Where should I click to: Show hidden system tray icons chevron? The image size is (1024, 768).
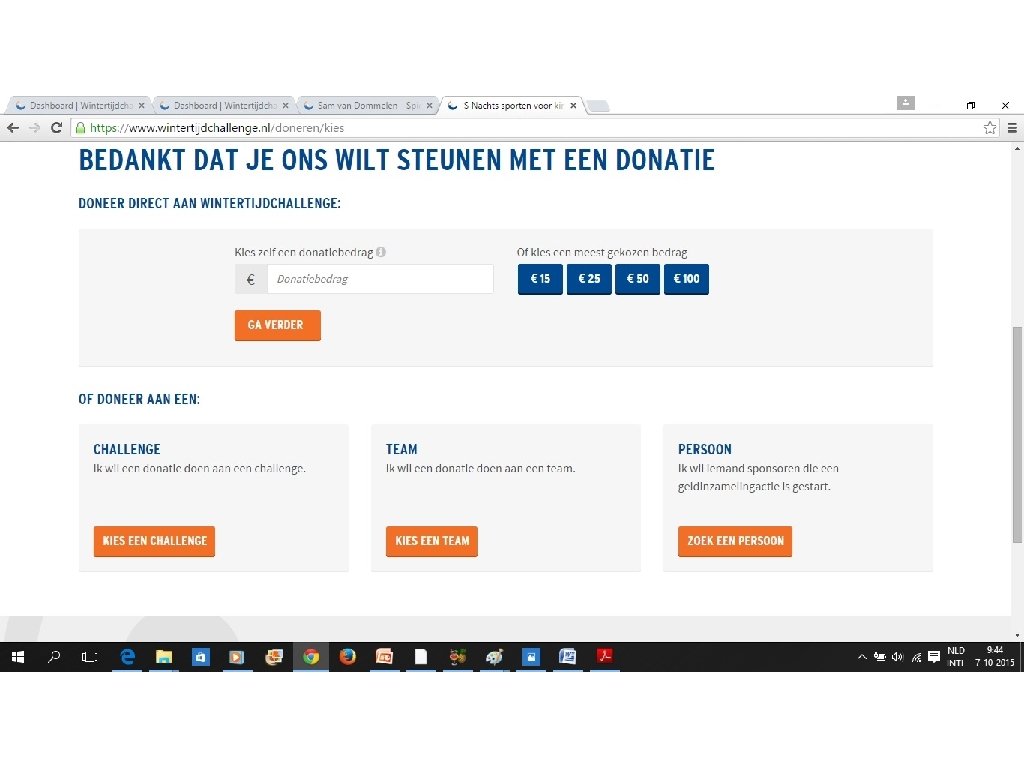pos(862,657)
